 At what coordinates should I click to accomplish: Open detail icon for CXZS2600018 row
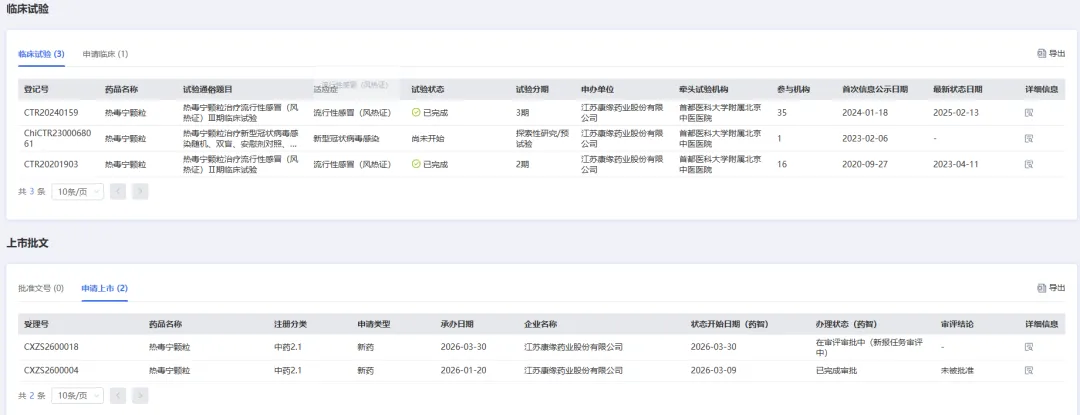(x=1029, y=346)
